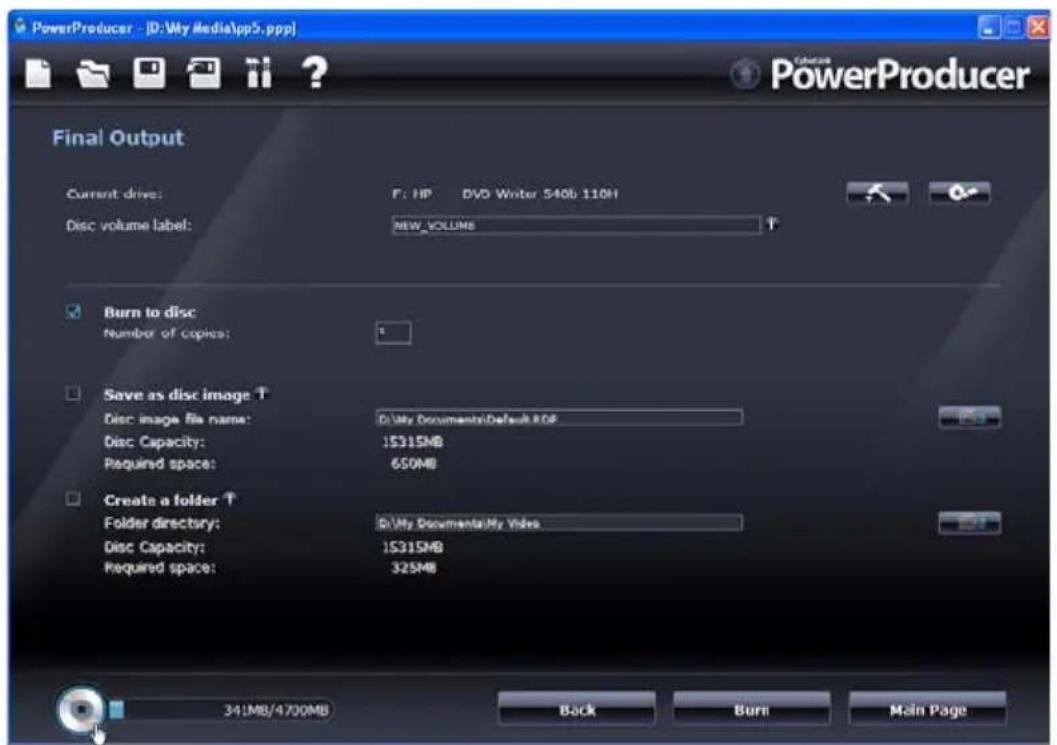Click the Folder directory path field

point(559,523)
